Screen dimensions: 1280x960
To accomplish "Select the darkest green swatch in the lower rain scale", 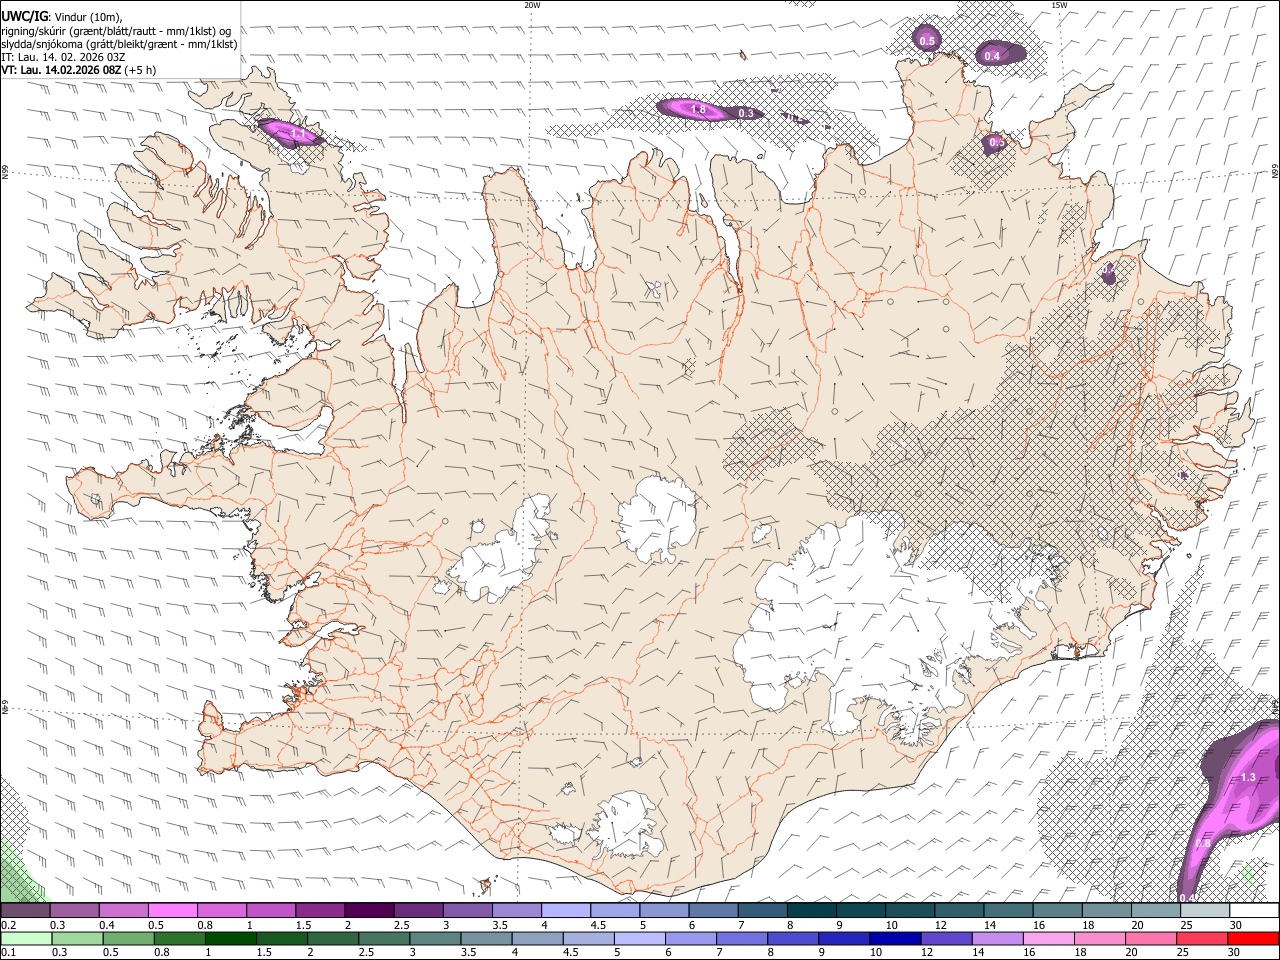I will [x=230, y=938].
